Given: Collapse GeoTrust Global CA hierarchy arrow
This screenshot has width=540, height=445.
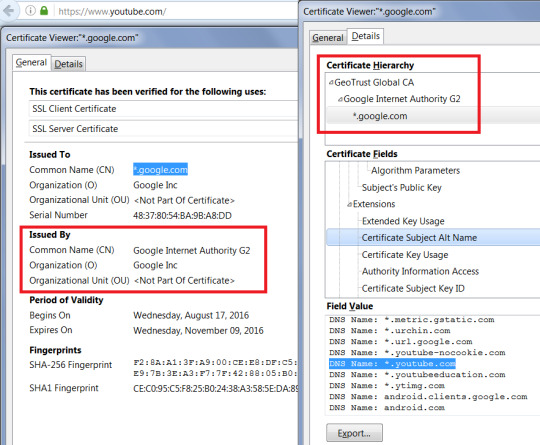Looking at the screenshot, I should (331, 83).
